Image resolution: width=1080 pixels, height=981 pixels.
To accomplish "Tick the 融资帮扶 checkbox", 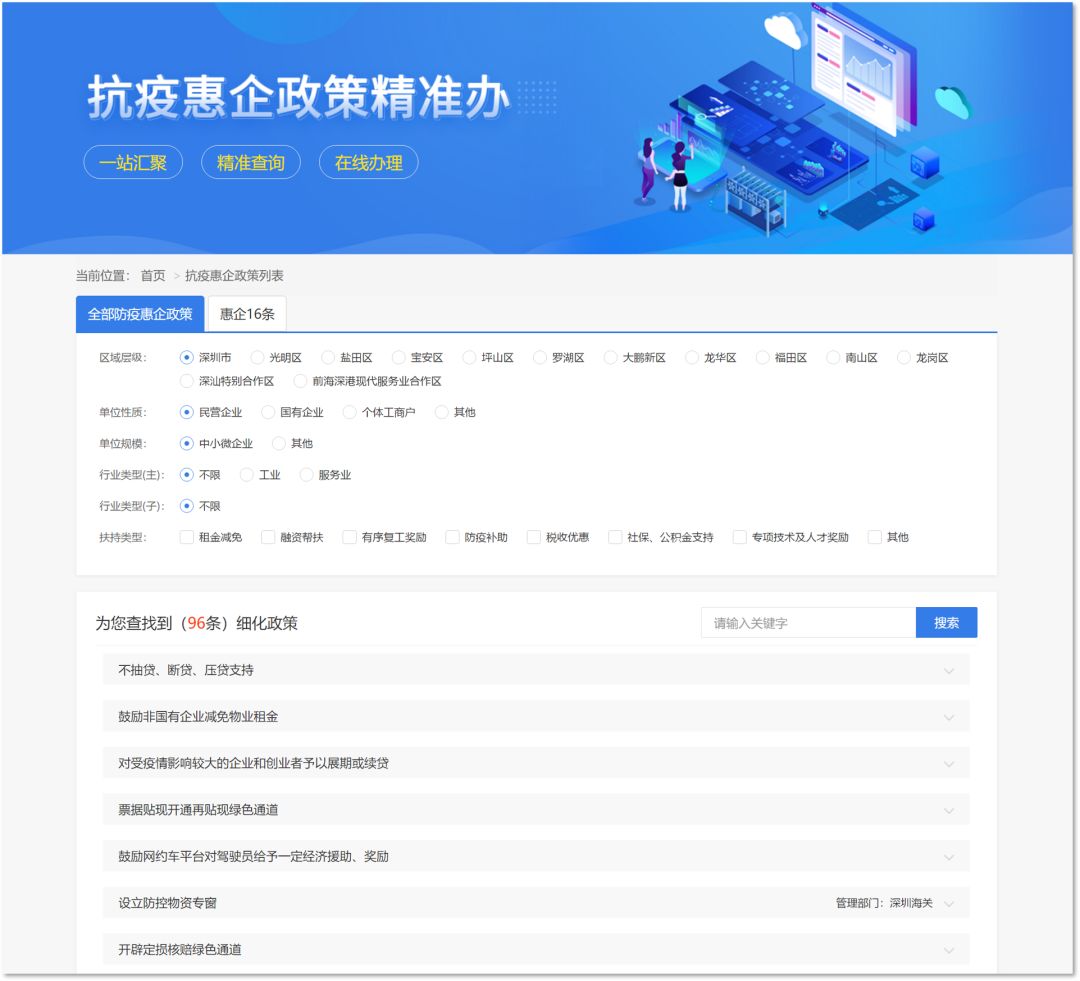I will pyautogui.click(x=268, y=537).
